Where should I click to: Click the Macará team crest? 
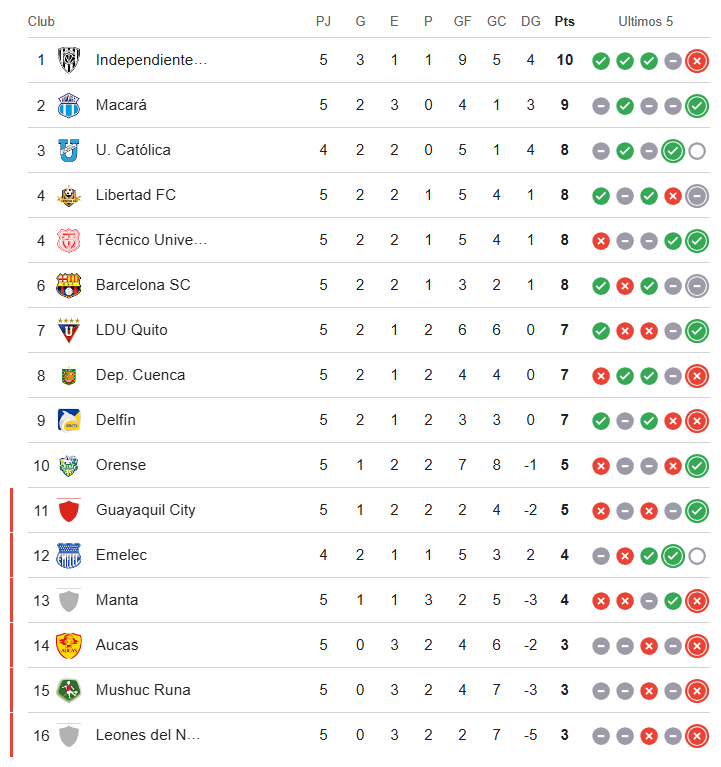[69, 105]
